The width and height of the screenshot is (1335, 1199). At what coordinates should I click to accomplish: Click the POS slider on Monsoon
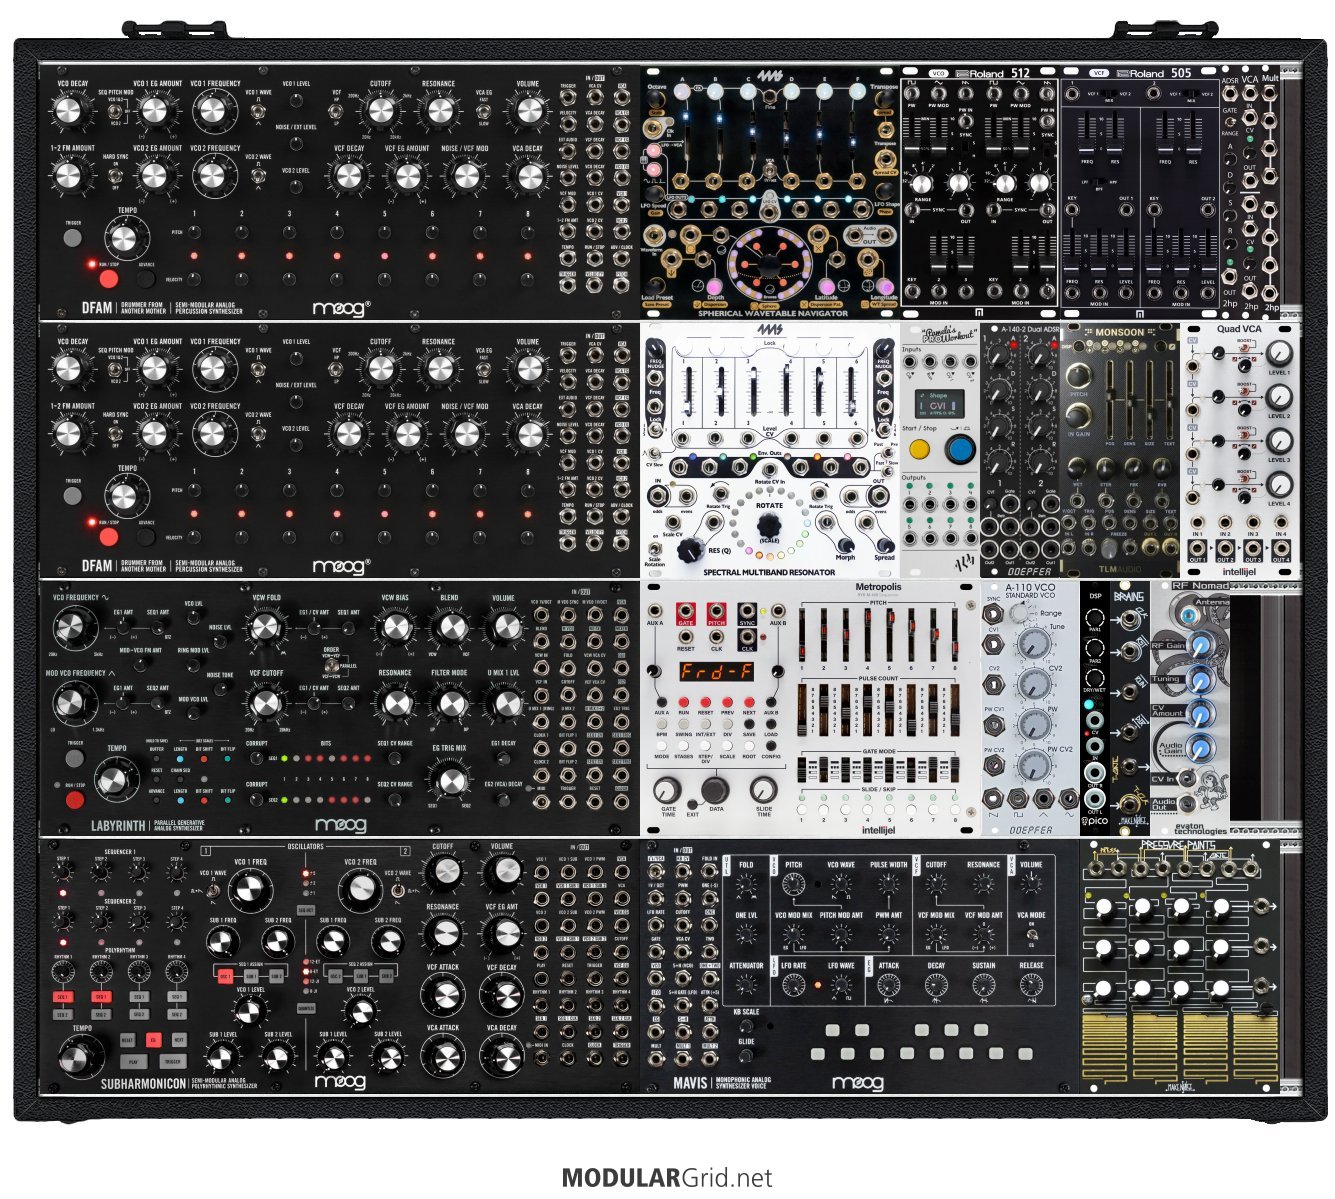[1111, 399]
